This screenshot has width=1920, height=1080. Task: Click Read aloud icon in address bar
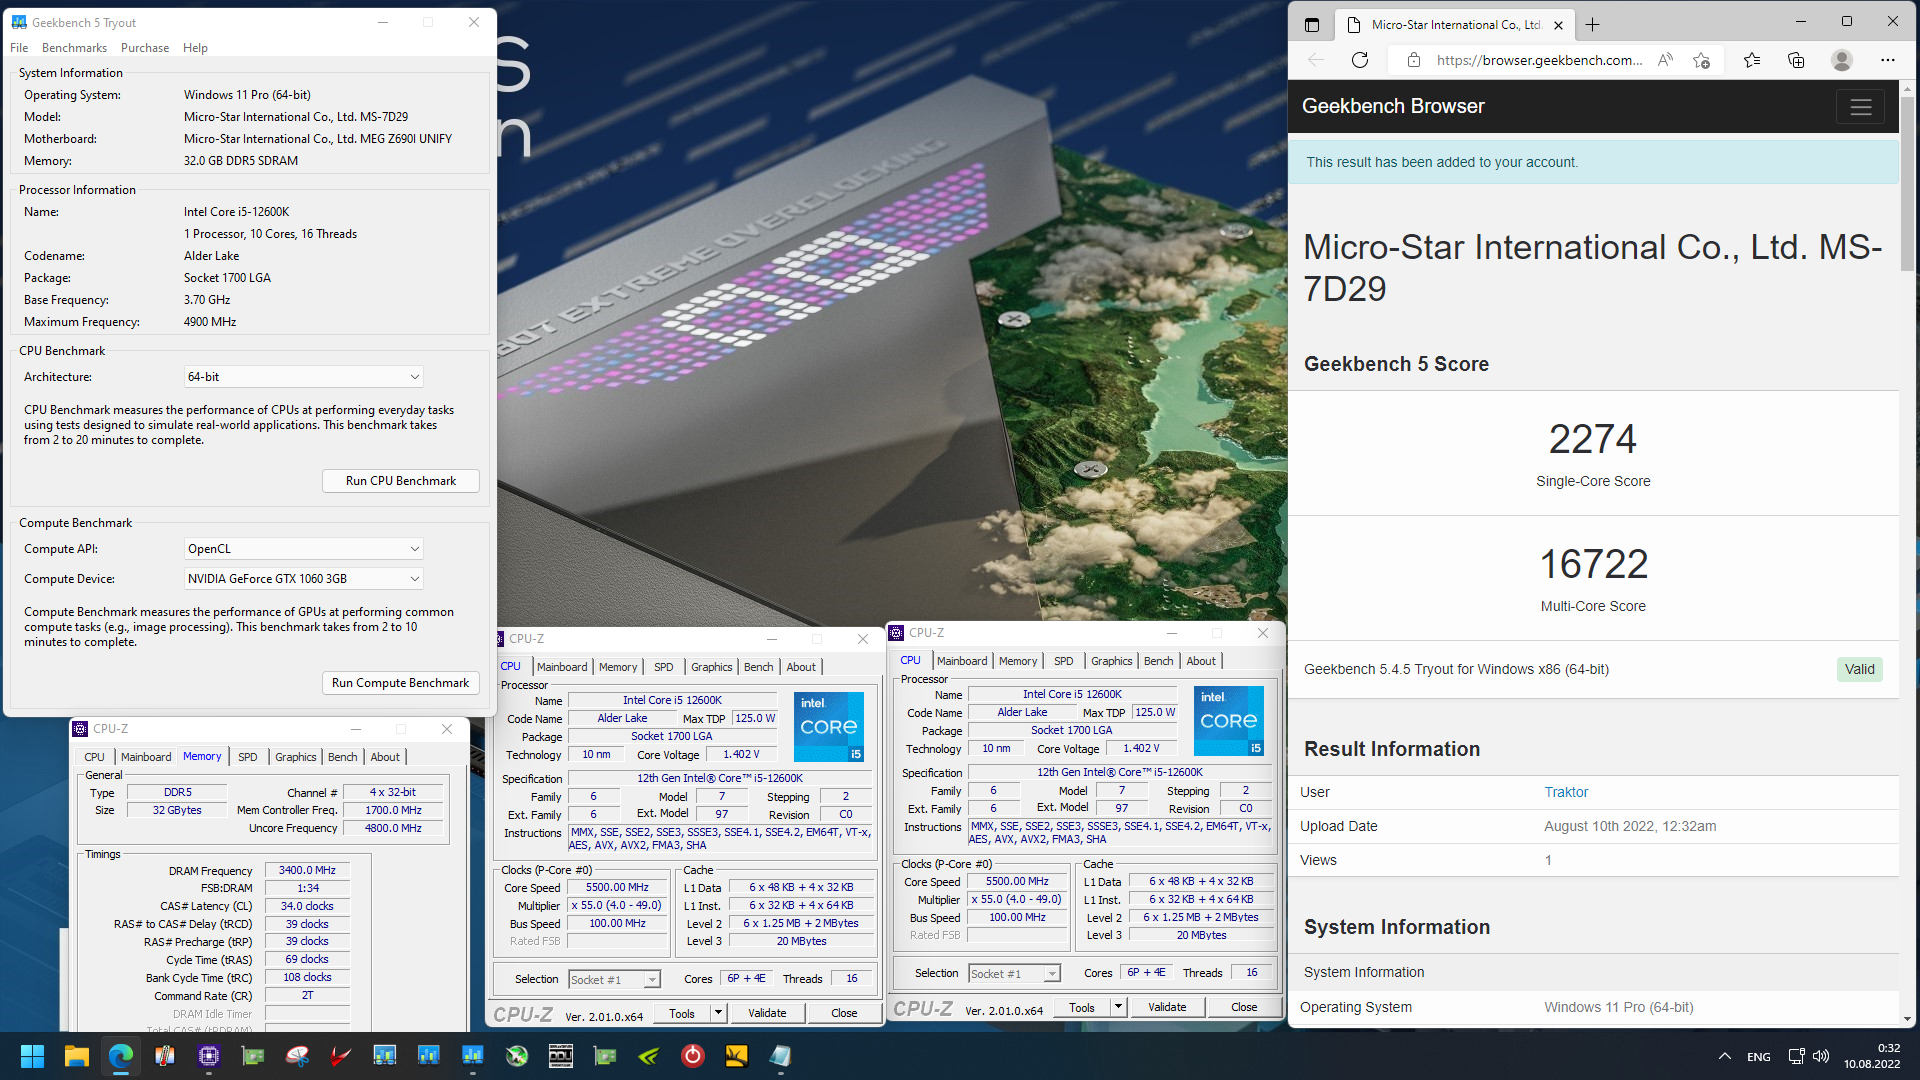(x=1665, y=60)
